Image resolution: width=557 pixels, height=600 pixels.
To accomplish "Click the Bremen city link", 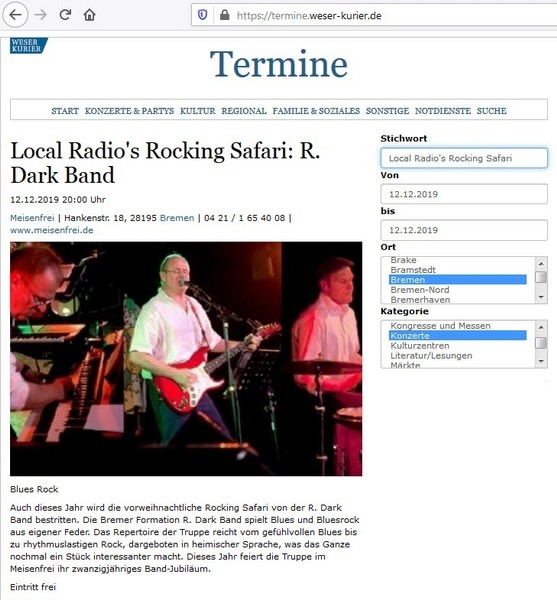I will click(x=177, y=218).
